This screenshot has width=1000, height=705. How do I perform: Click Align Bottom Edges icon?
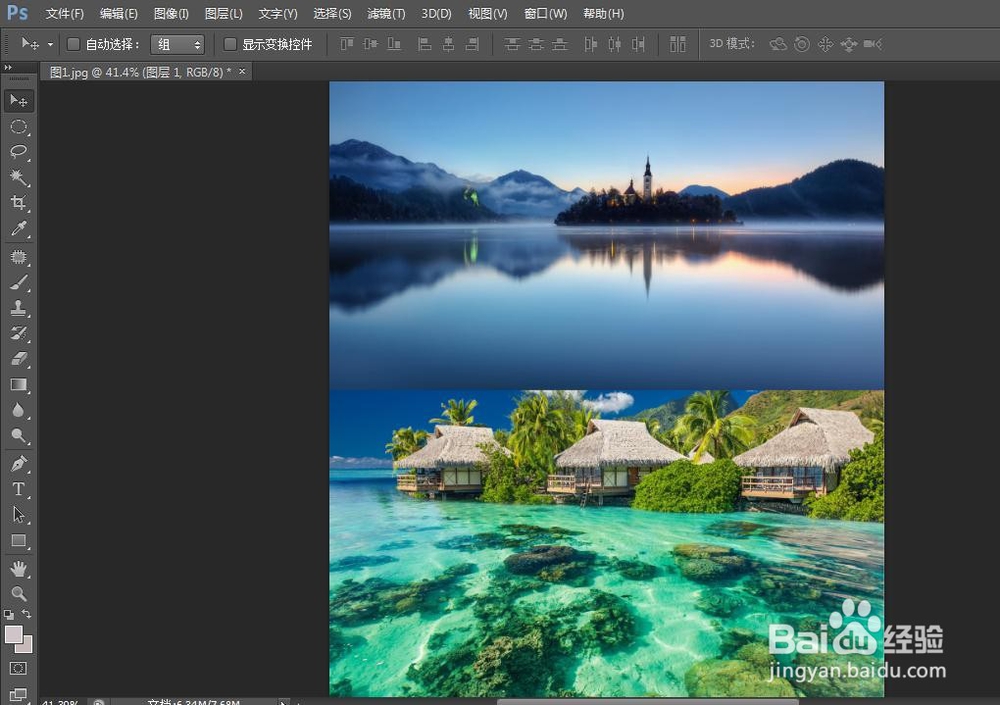[x=394, y=44]
